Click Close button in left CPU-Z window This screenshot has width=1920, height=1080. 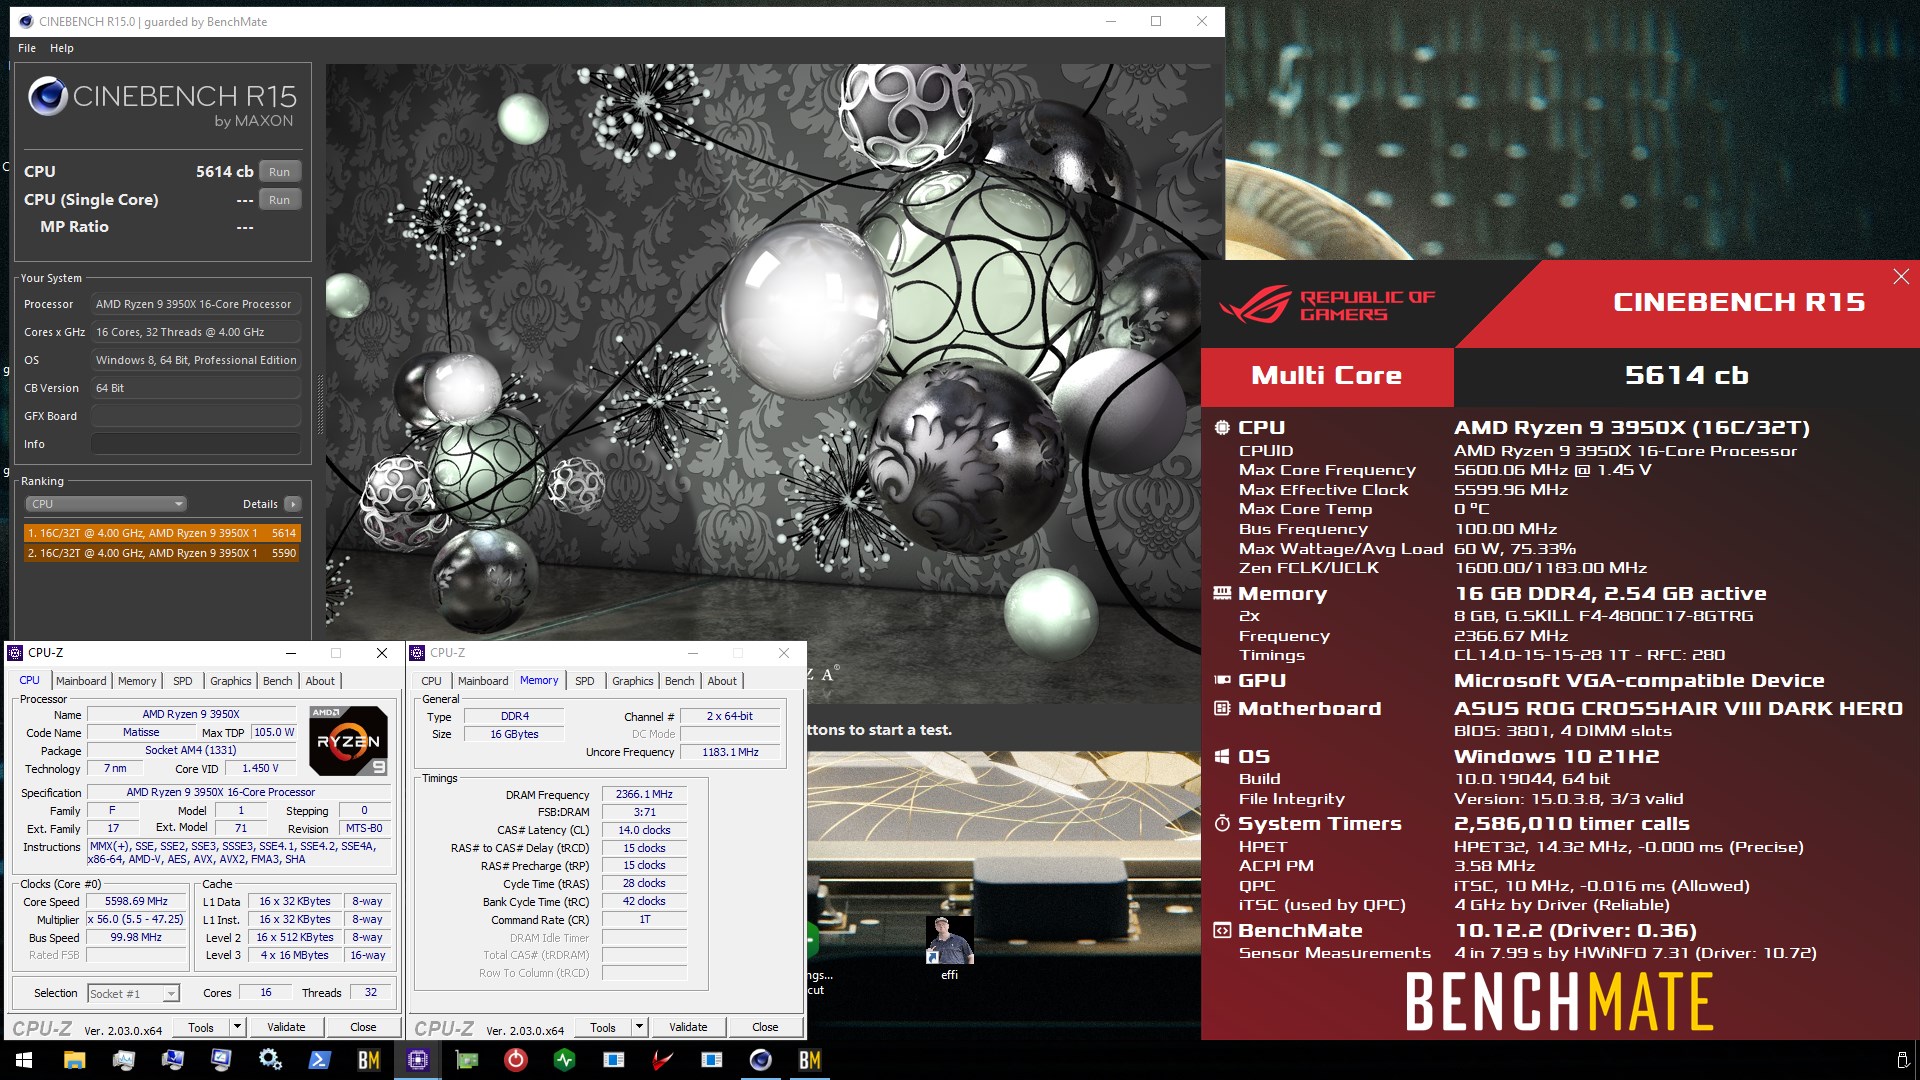click(363, 1027)
